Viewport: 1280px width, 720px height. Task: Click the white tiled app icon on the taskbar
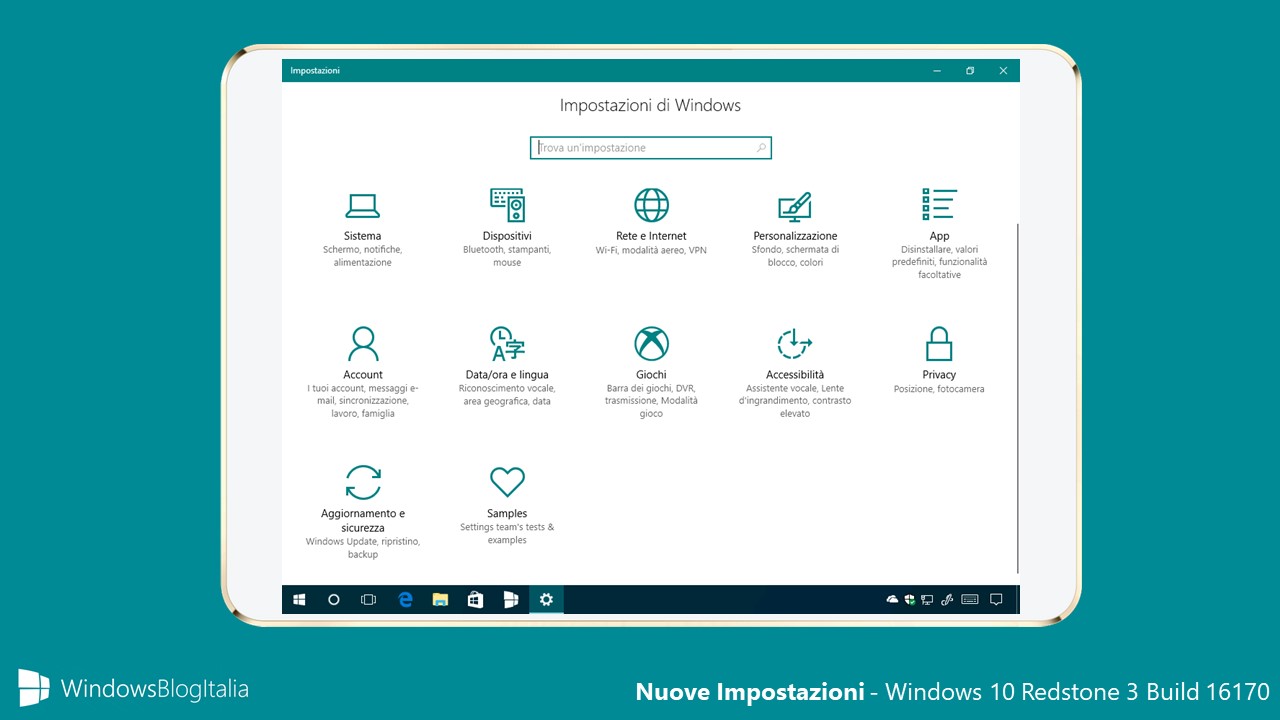511,599
